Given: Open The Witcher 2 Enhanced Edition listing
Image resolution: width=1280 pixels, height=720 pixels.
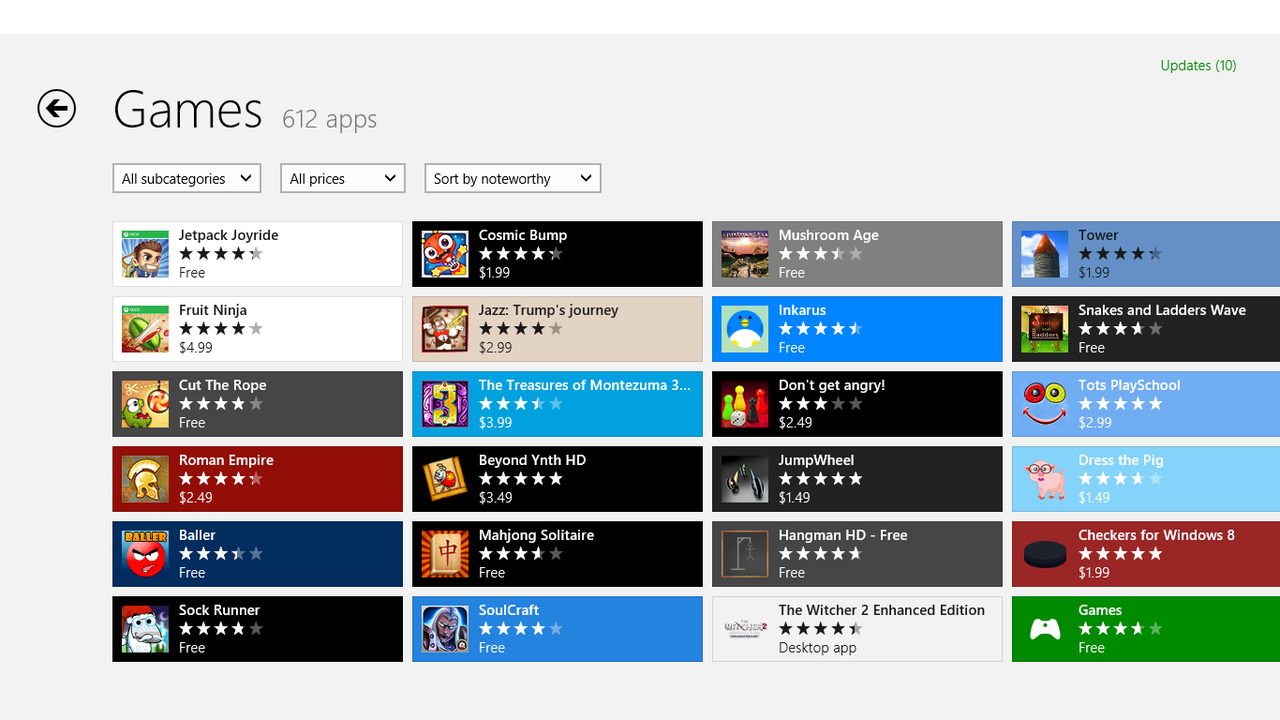Looking at the screenshot, I should [857, 629].
